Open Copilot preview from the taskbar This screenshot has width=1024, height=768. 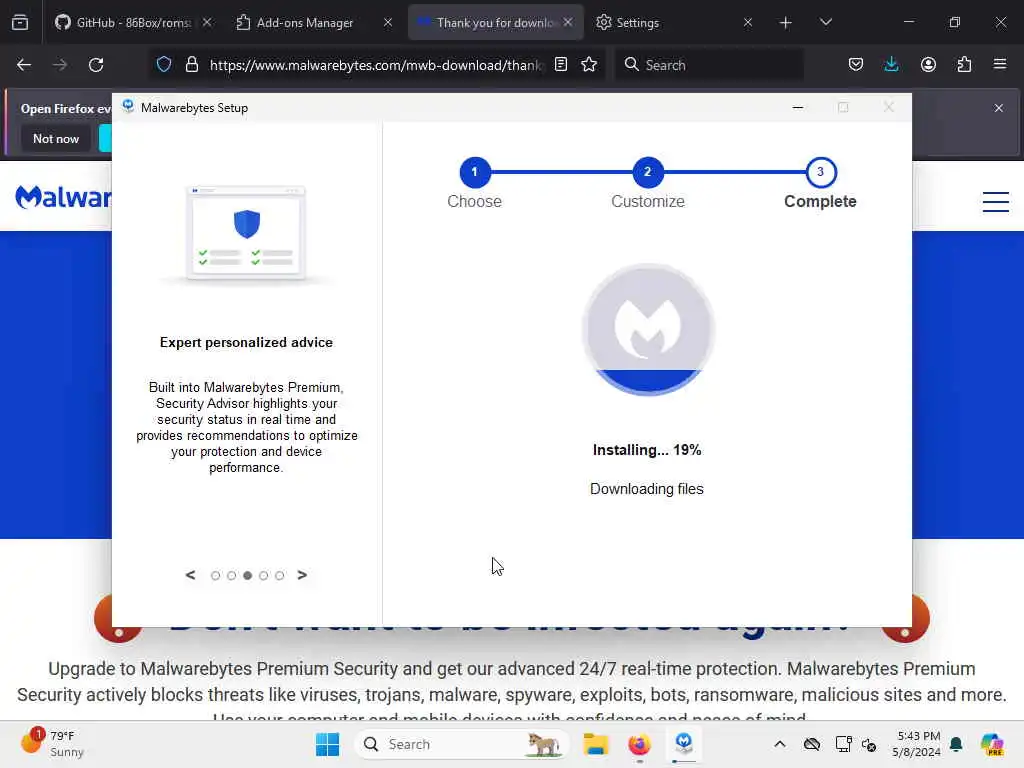tap(992, 744)
